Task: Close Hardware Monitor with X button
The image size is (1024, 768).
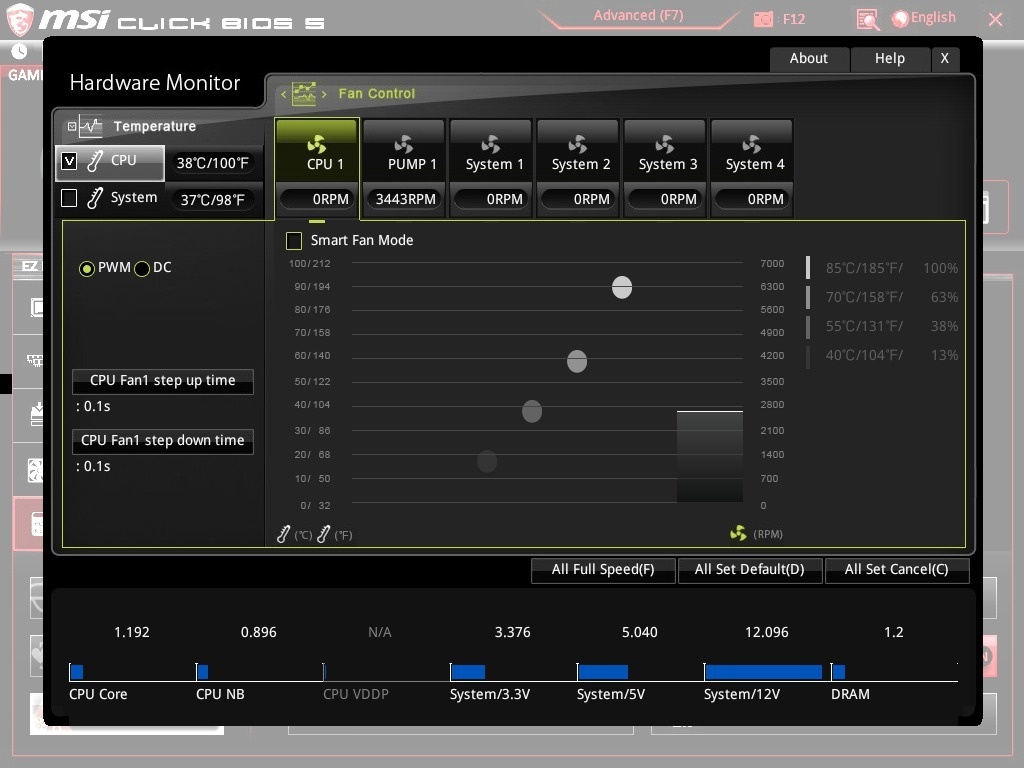Action: (945, 59)
